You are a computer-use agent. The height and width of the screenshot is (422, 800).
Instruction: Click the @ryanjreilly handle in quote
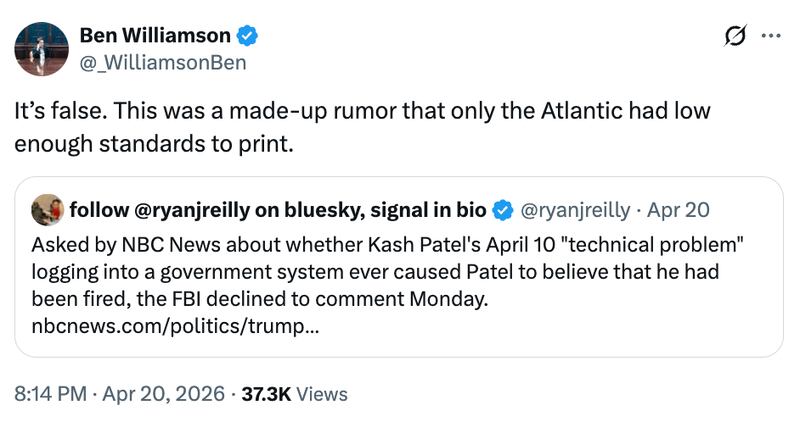[x=577, y=210]
